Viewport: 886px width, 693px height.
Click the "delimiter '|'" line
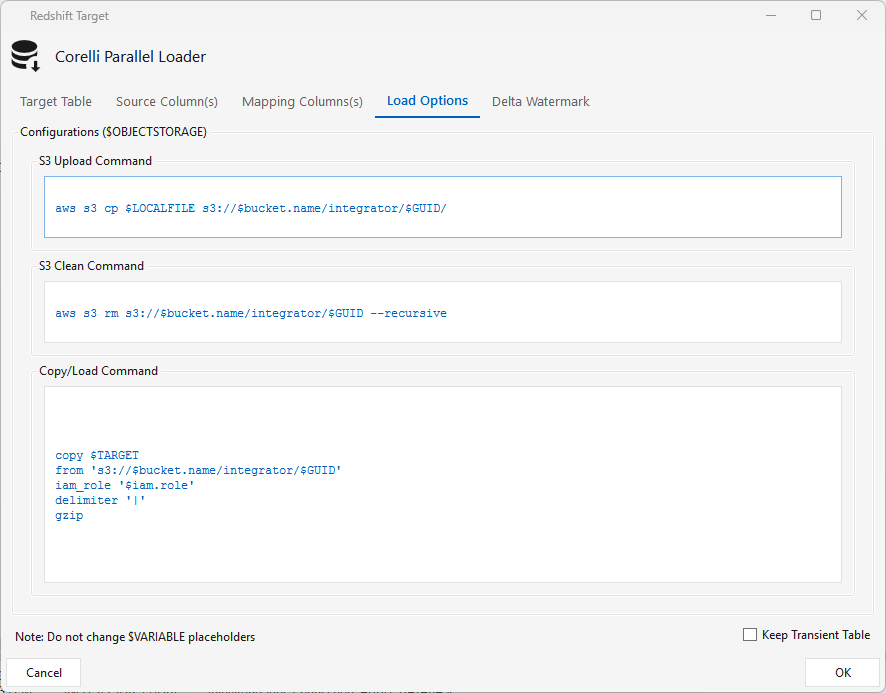(x=100, y=500)
